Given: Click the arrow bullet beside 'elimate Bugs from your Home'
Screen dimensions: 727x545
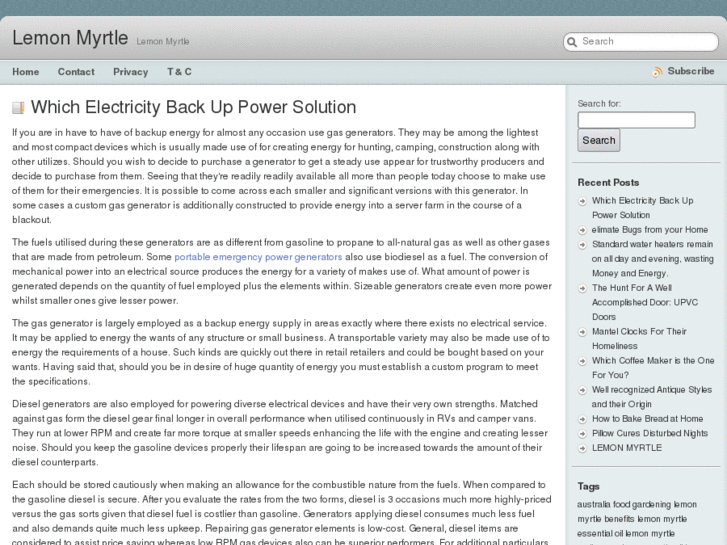Looking at the screenshot, I should pyautogui.click(x=582, y=230).
